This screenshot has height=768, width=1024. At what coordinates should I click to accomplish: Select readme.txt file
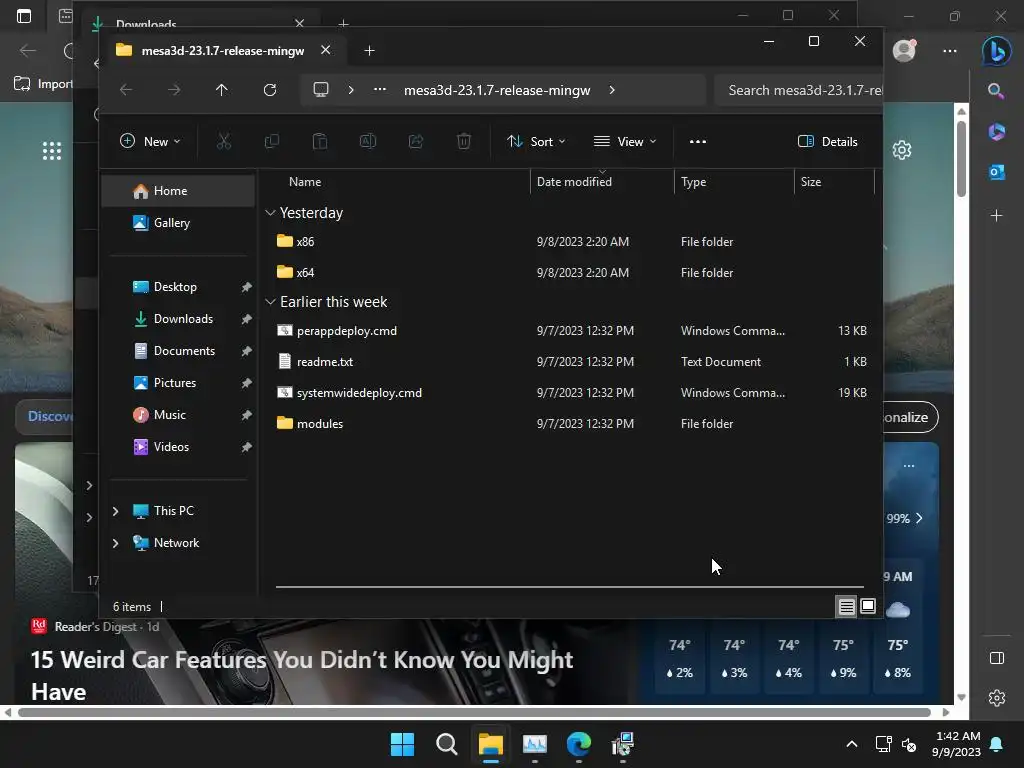(x=569, y=361)
